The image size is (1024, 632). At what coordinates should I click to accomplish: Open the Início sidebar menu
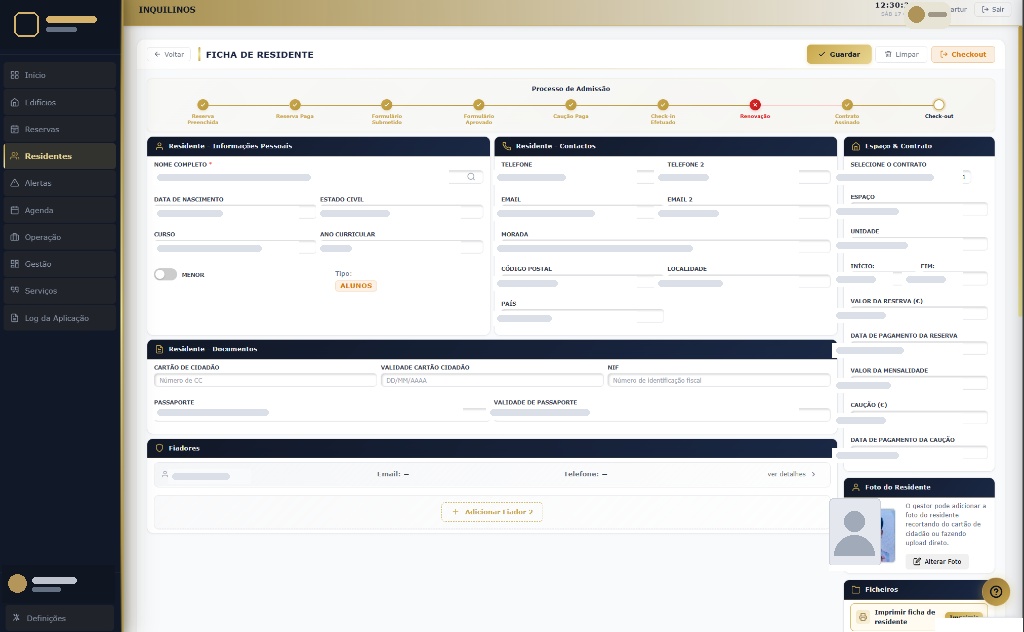tap(59, 75)
